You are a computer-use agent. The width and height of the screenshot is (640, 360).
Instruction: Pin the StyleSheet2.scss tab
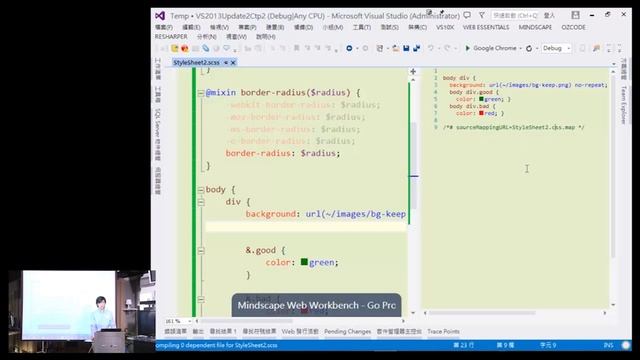click(x=226, y=62)
